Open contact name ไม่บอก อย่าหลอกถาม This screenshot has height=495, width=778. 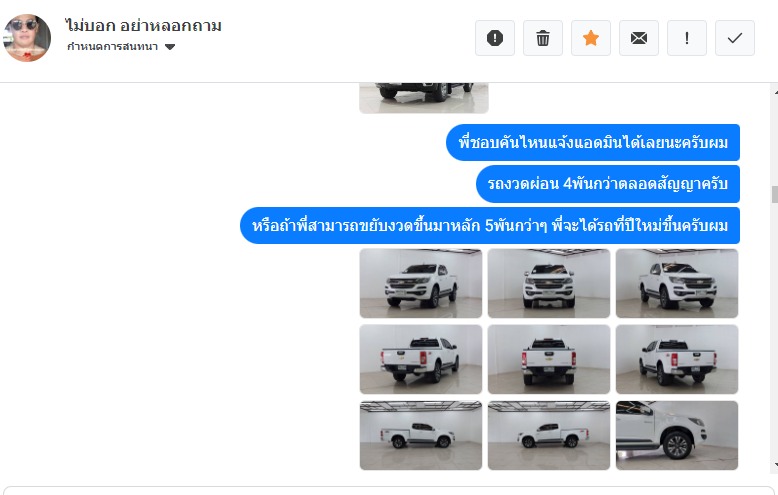143,25
